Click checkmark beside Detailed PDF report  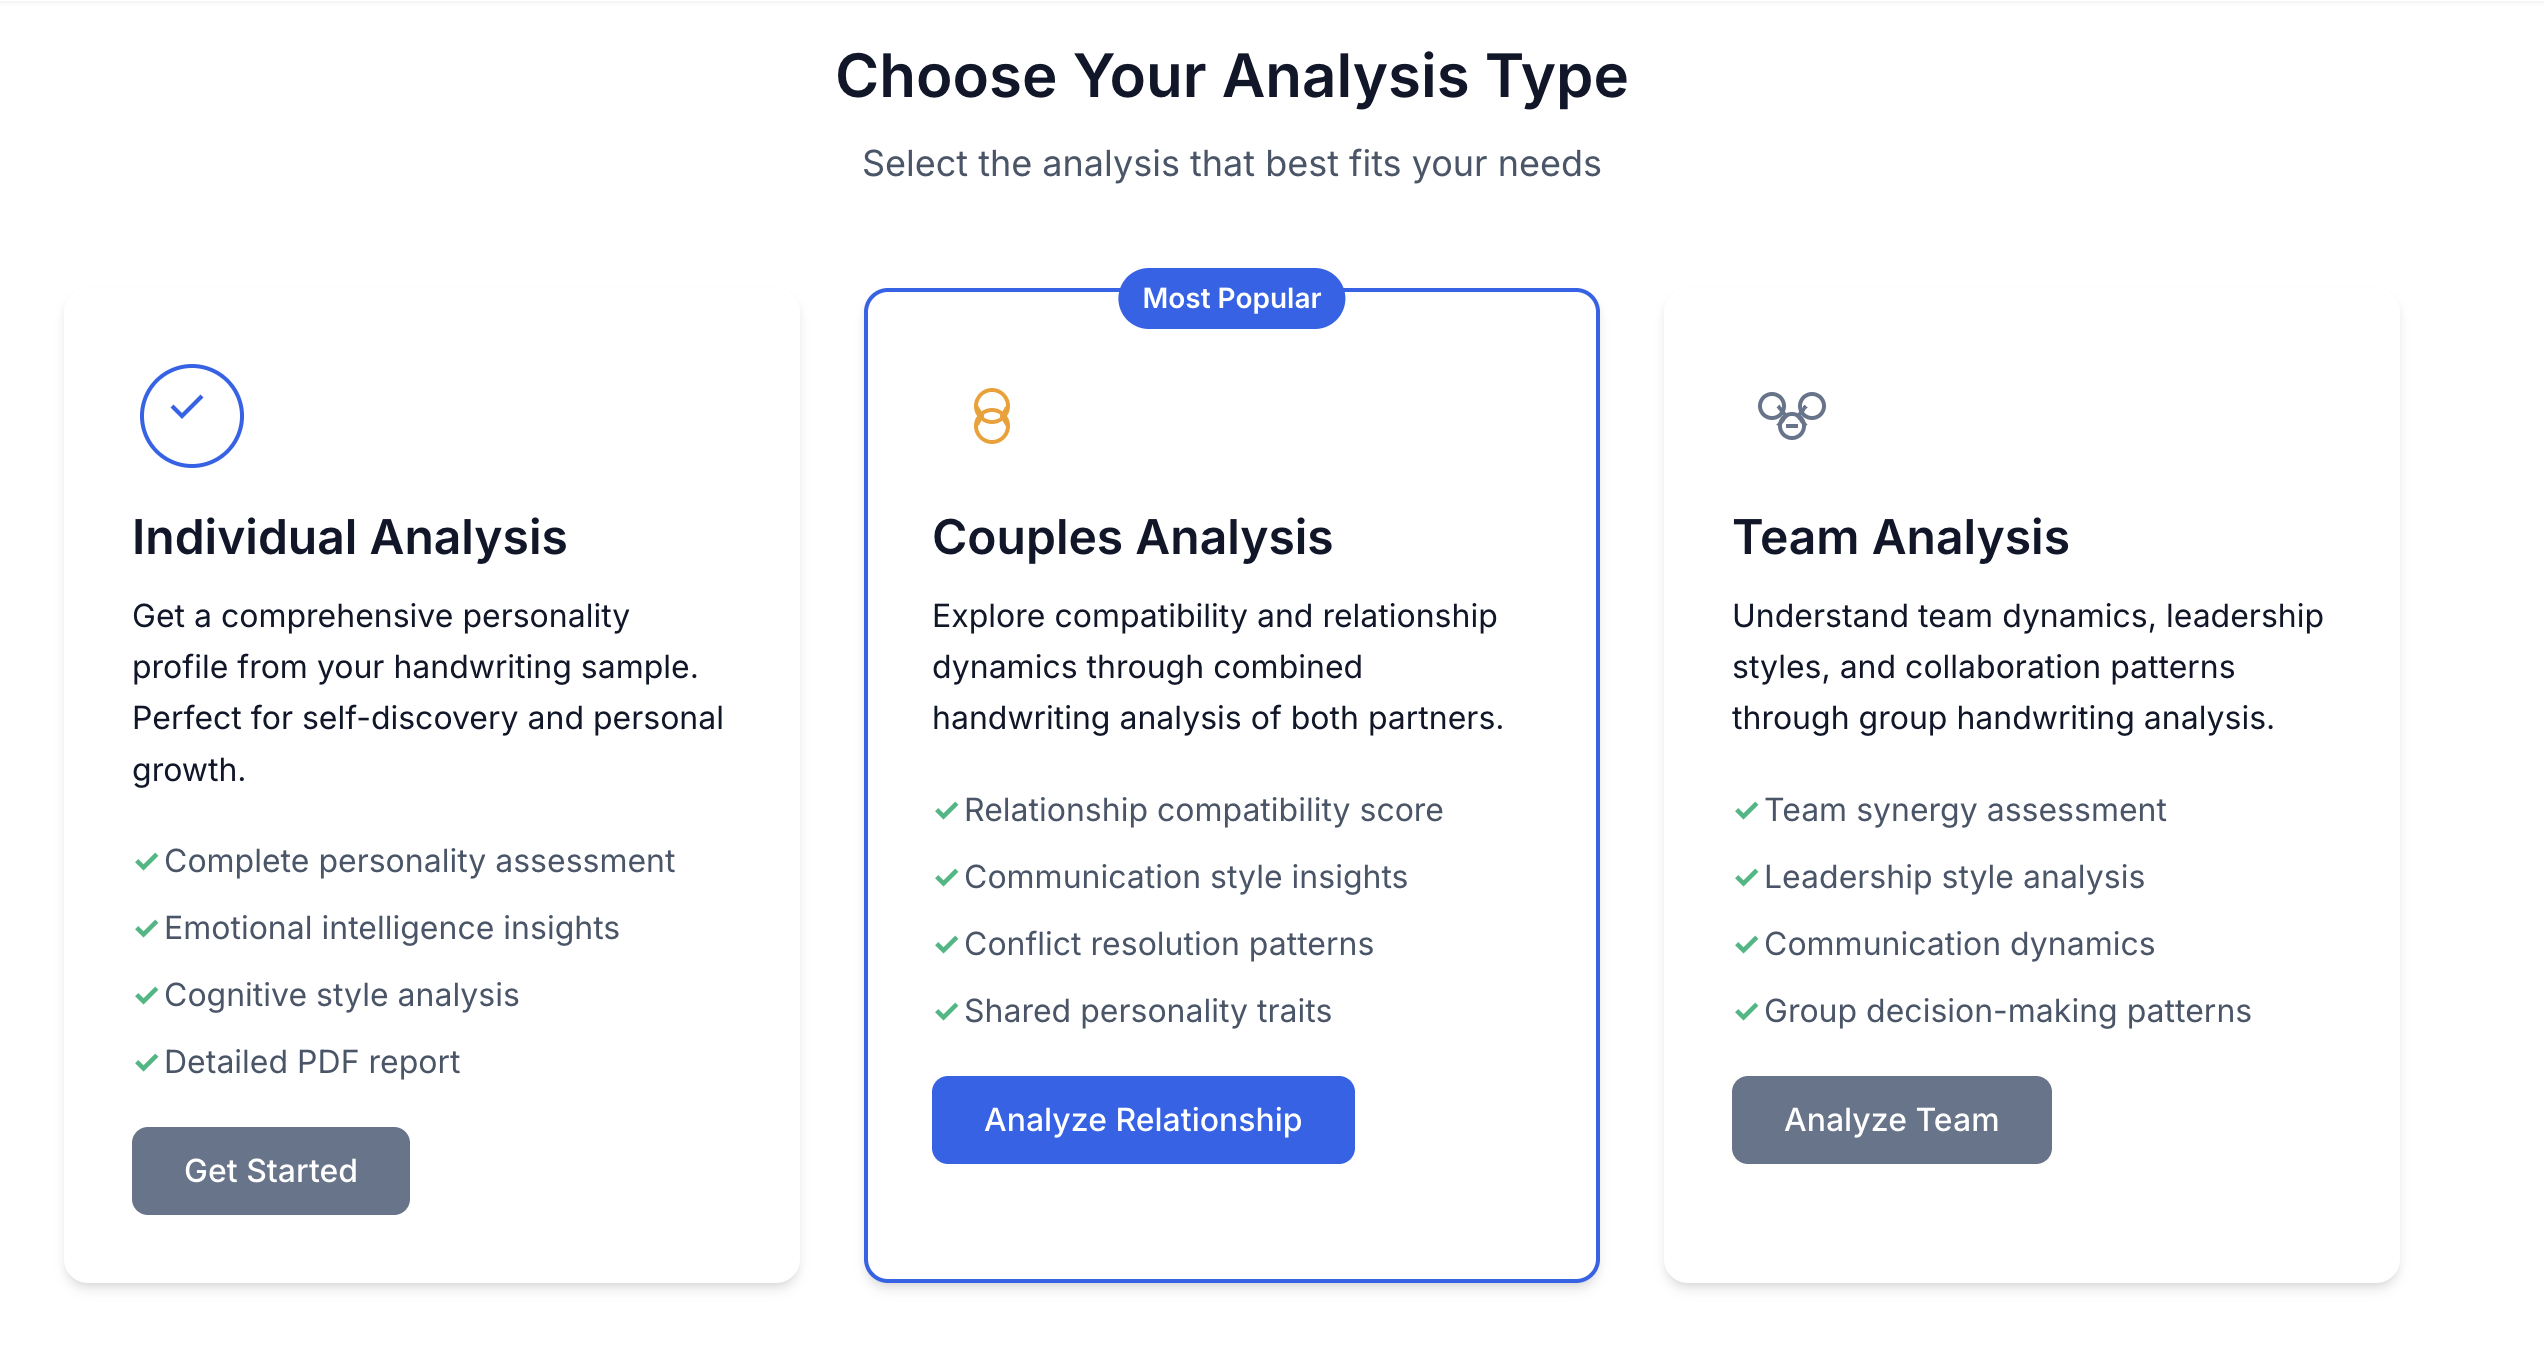(x=146, y=1062)
